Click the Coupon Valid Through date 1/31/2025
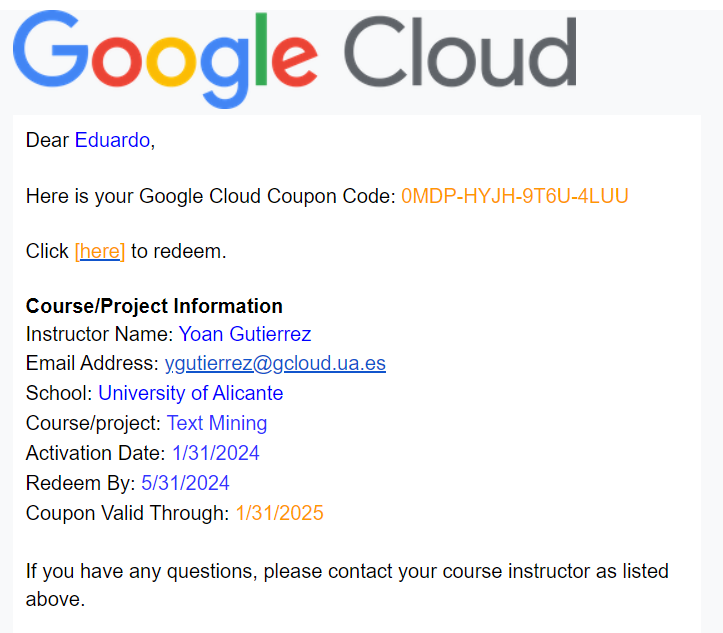The height and width of the screenshot is (633, 723). 279,513
